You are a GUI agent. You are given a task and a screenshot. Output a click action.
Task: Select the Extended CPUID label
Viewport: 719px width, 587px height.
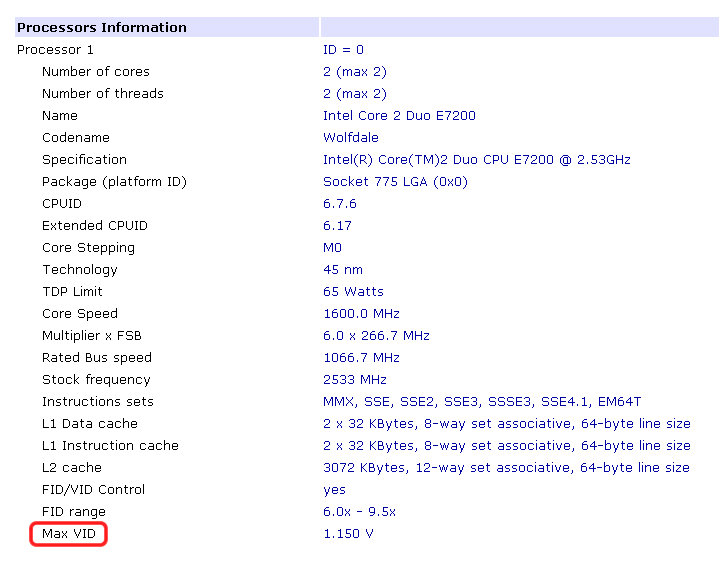coord(95,226)
